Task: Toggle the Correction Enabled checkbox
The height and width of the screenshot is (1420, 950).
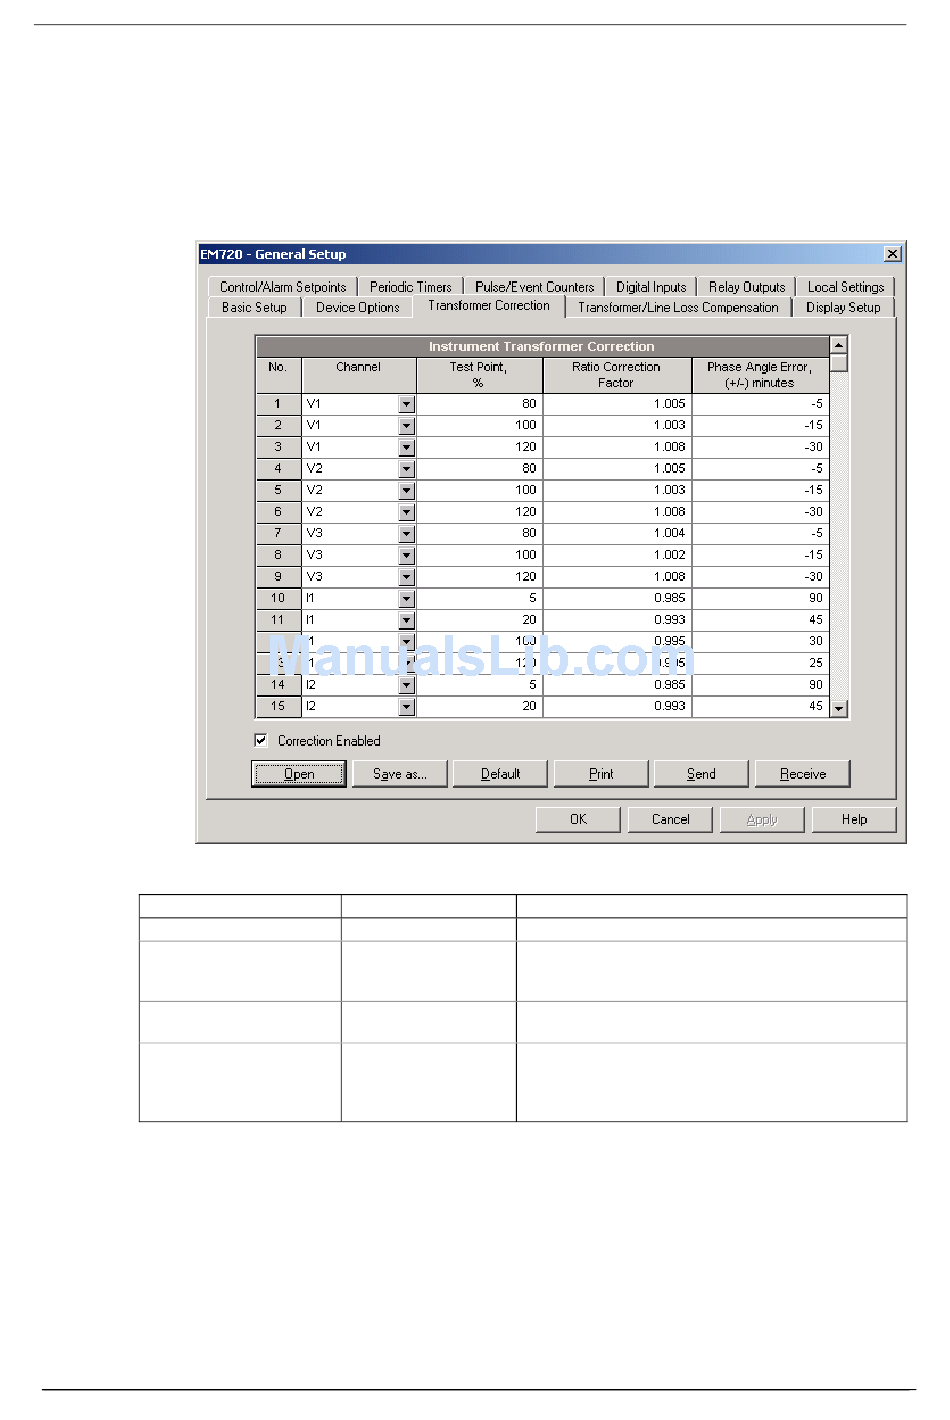Action: pos(261,741)
